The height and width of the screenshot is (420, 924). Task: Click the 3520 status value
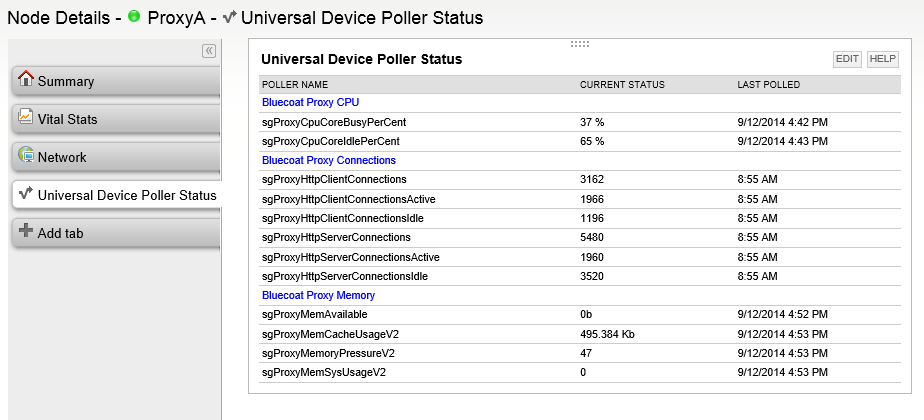pyautogui.click(x=592, y=276)
